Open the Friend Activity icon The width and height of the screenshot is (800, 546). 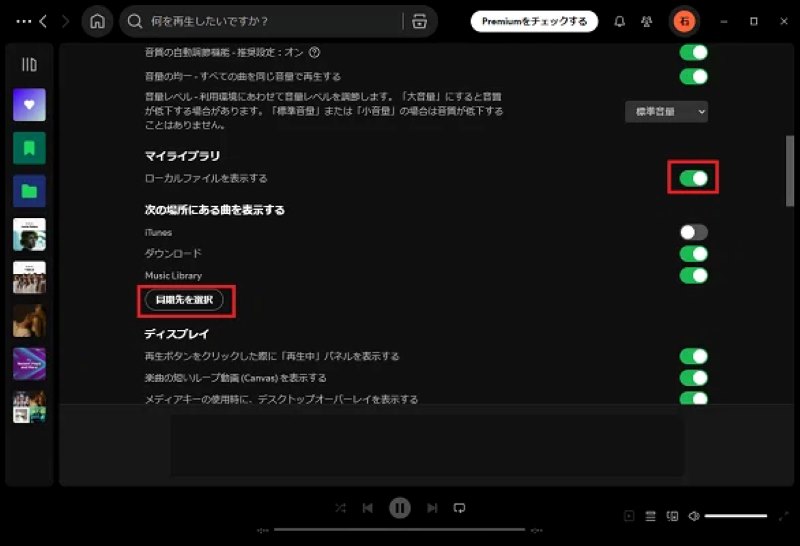646,21
